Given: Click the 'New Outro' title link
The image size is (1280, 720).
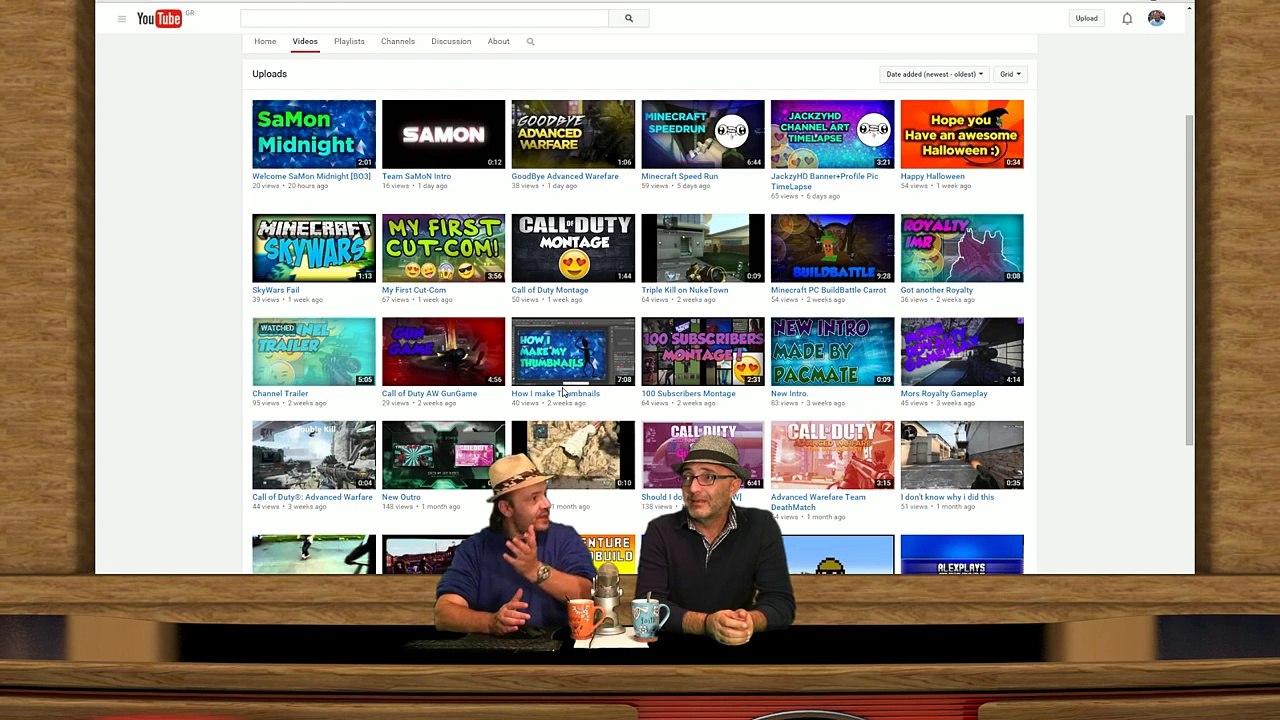Looking at the screenshot, I should (401, 497).
